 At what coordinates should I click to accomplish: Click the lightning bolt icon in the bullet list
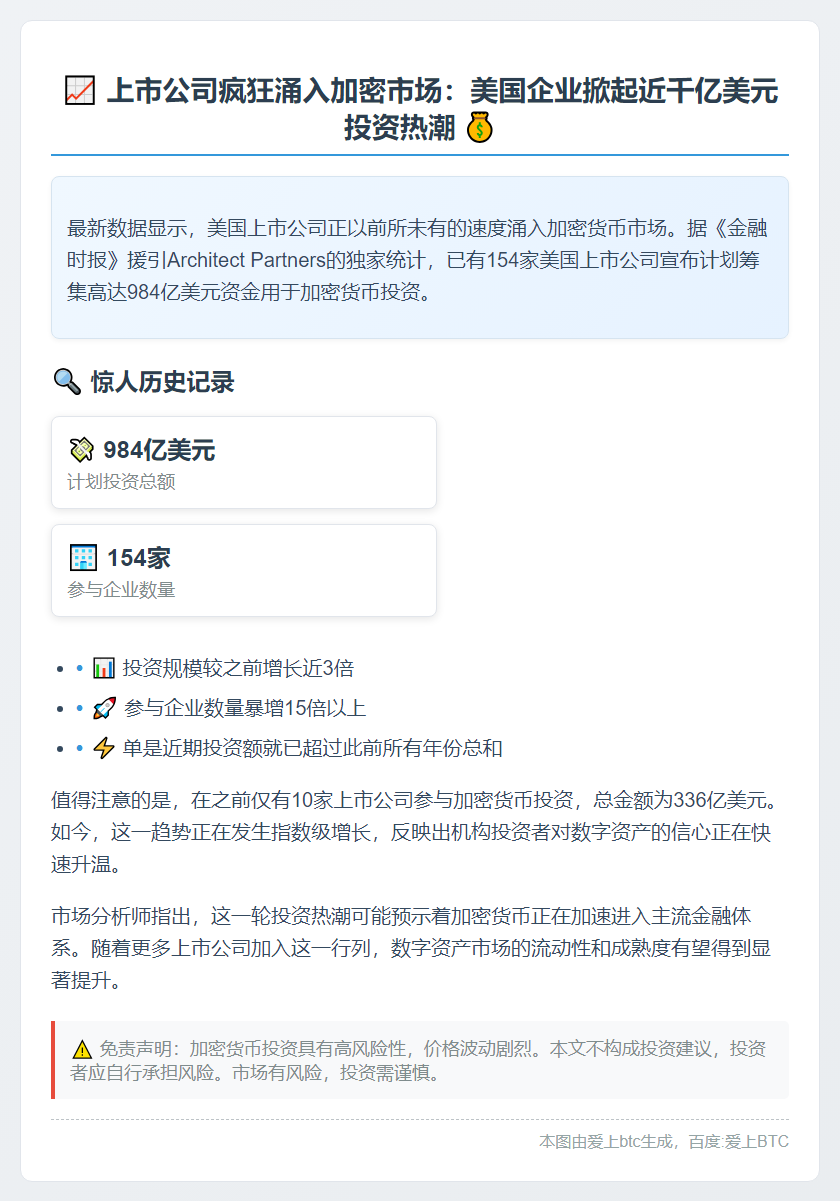click(103, 749)
